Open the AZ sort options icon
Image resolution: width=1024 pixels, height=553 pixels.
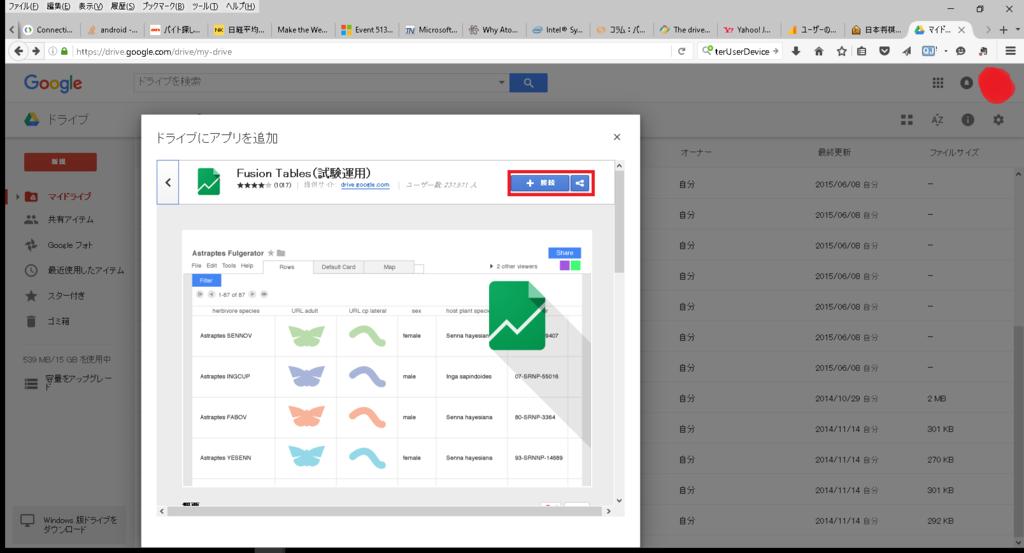(x=937, y=120)
